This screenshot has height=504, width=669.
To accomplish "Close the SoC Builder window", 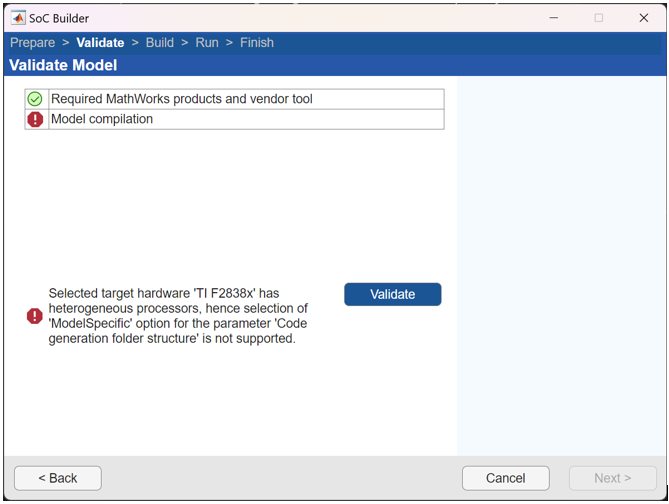I will (644, 18).
